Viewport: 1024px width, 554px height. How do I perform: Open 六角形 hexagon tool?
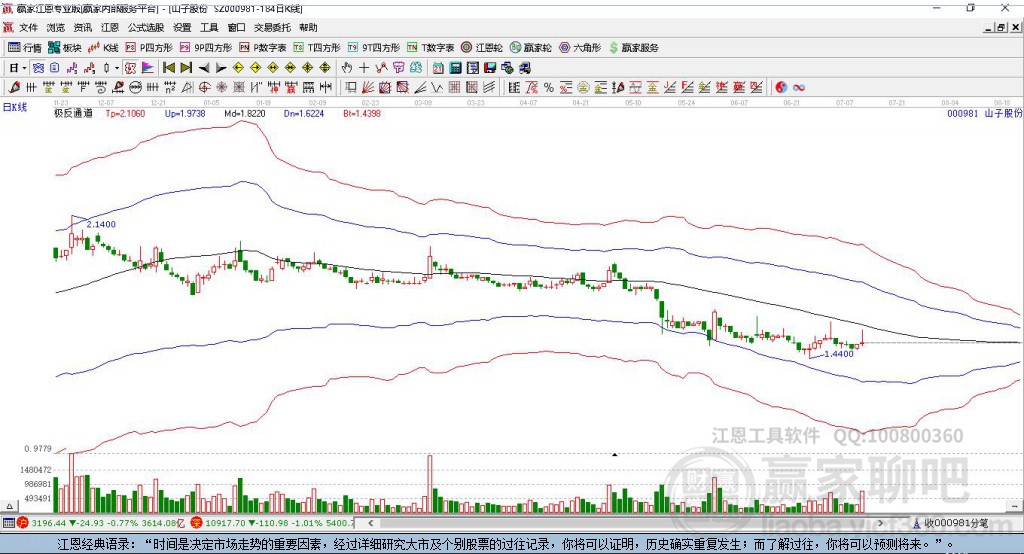580,48
